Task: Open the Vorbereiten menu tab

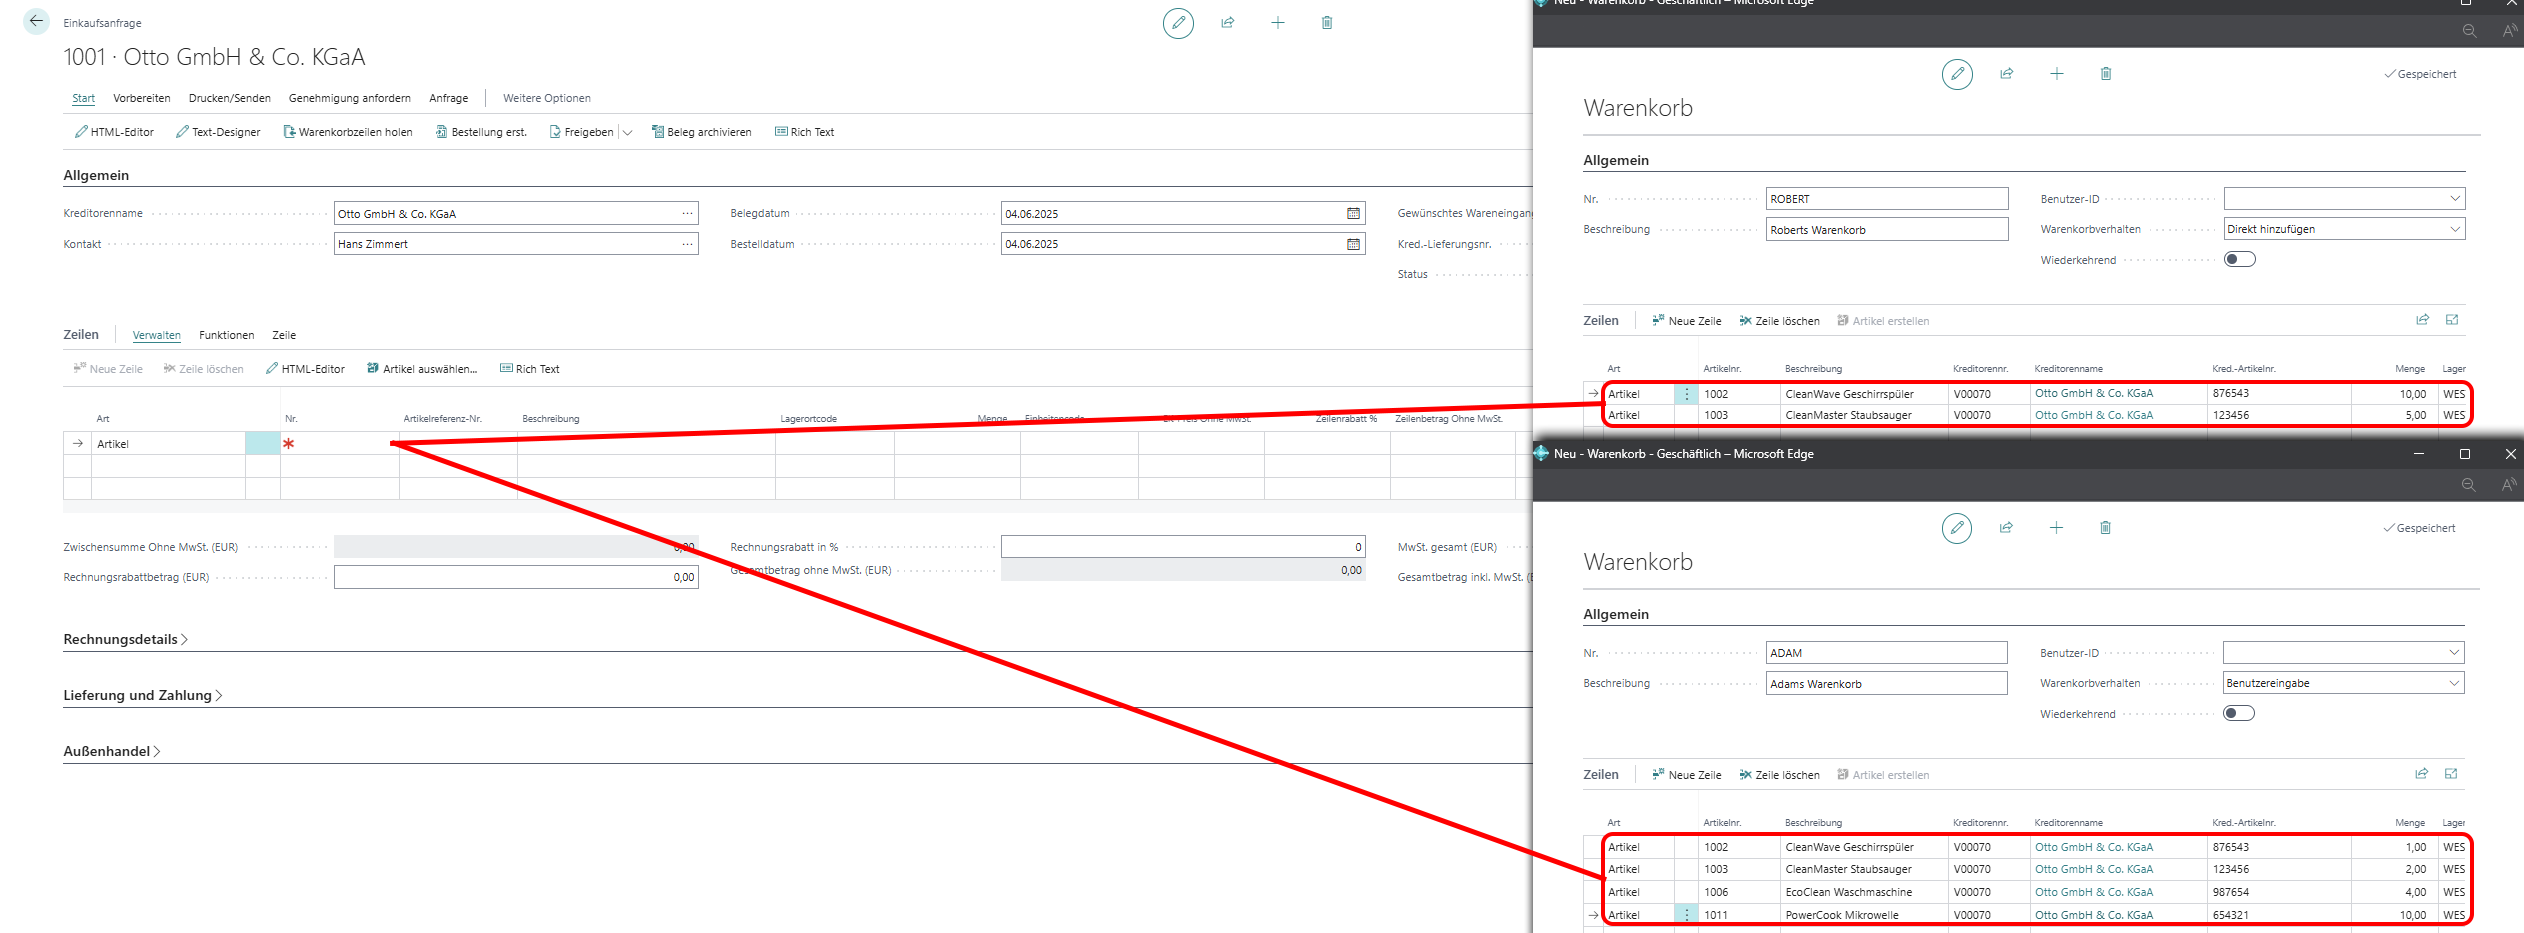Action: tap(141, 98)
